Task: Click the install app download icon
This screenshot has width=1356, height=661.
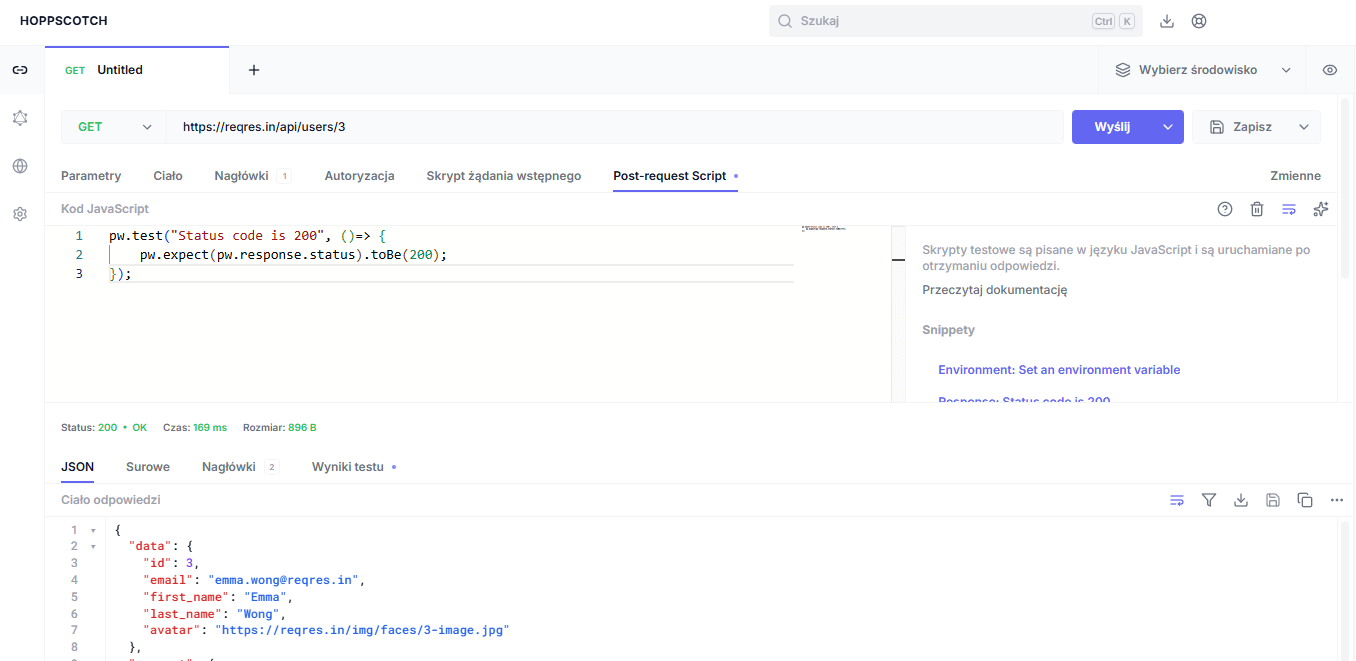Action: pos(1167,21)
